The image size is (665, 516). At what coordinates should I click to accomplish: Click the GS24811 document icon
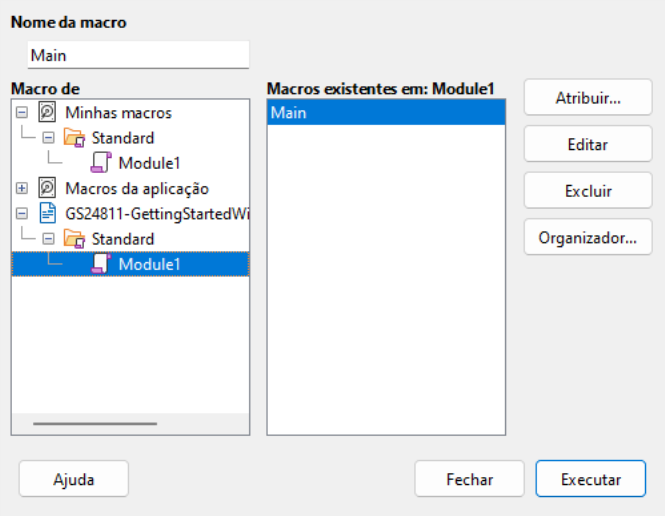tap(47, 213)
